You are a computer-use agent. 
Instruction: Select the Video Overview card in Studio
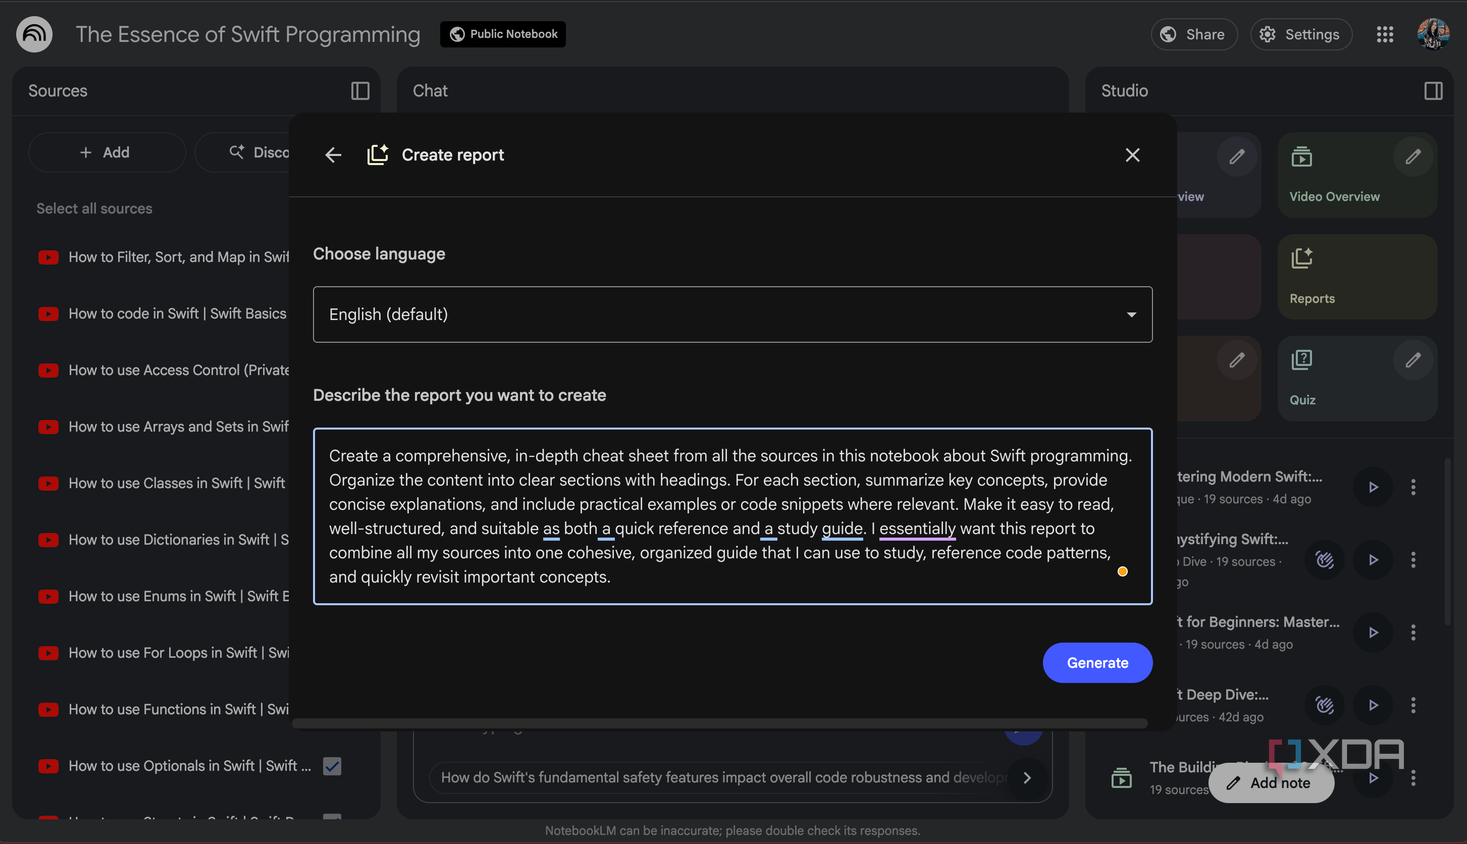pyautogui.click(x=1357, y=175)
